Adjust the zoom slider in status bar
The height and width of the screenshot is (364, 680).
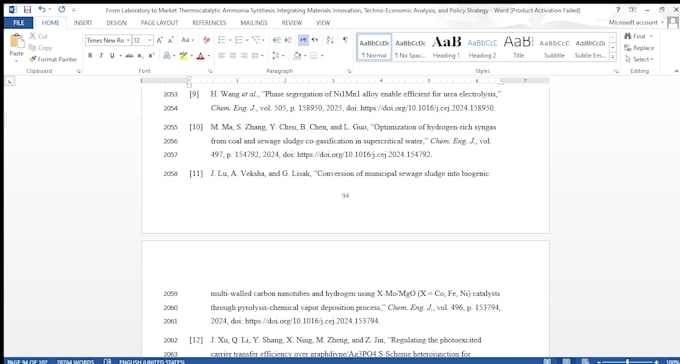pyautogui.click(x=628, y=361)
